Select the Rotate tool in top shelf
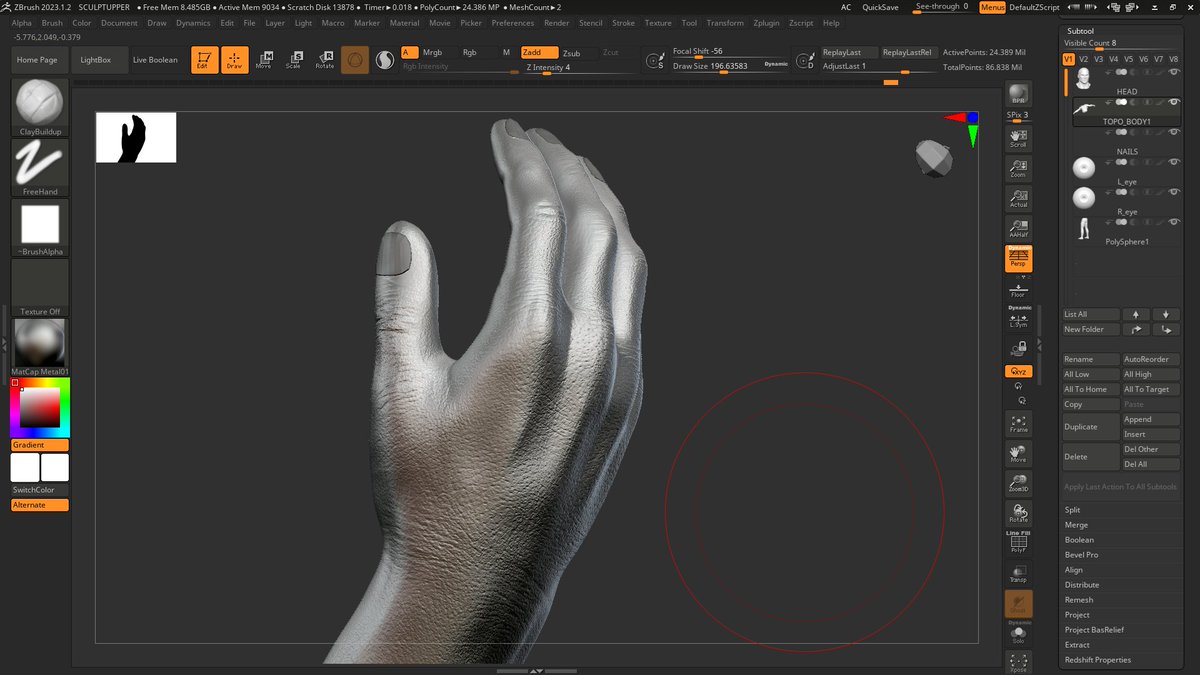Viewport: 1200px width, 675px height. [325, 60]
